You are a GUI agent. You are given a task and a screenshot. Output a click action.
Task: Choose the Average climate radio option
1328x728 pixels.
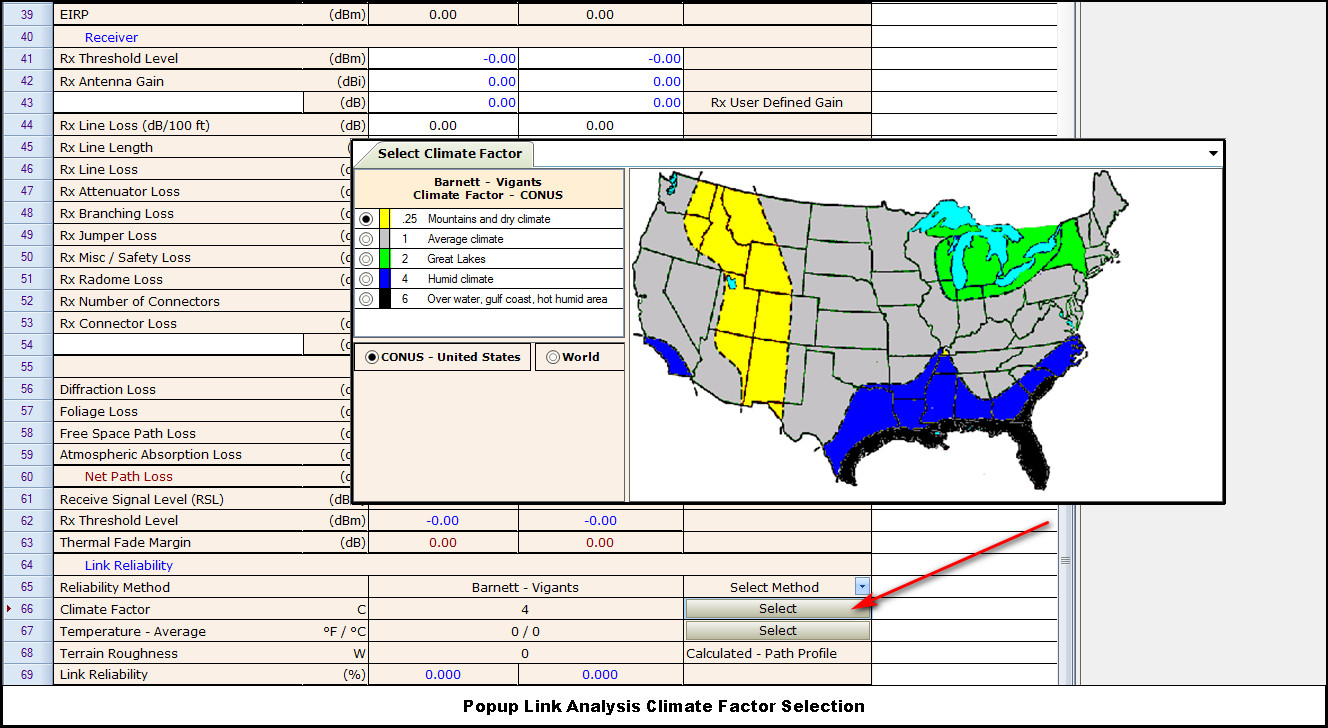[366, 239]
